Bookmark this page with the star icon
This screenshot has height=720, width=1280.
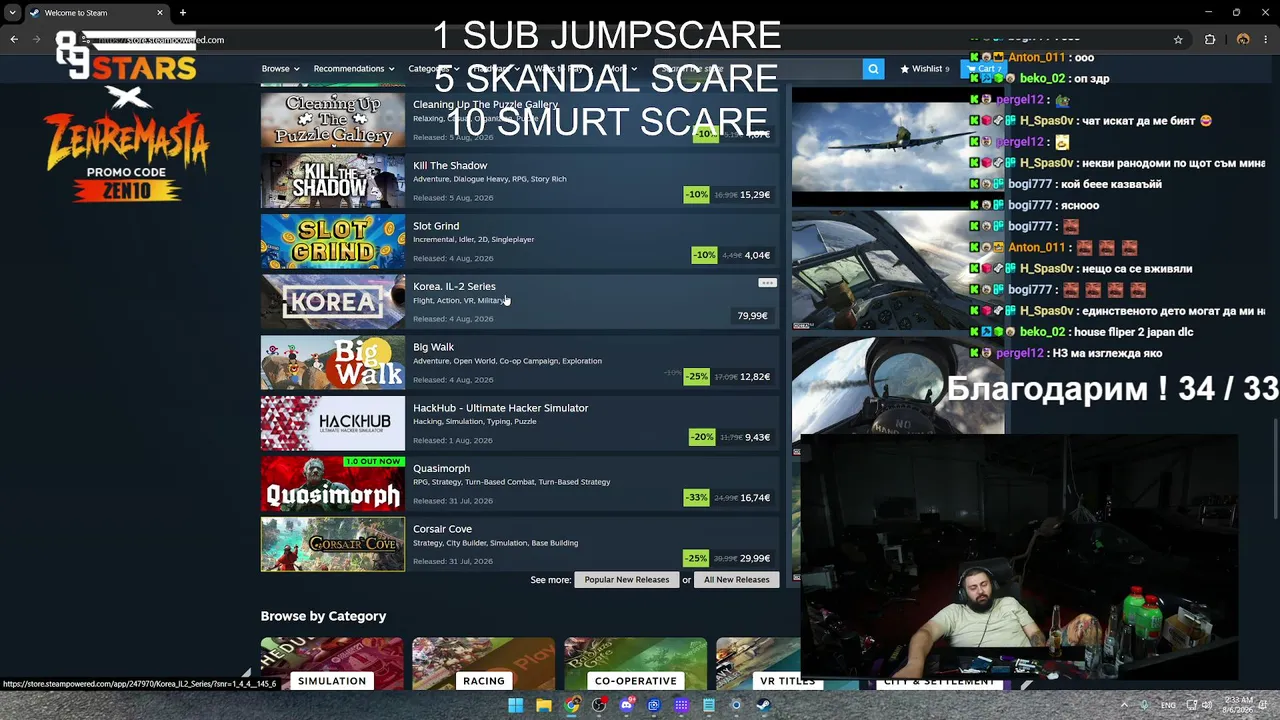point(1178,40)
